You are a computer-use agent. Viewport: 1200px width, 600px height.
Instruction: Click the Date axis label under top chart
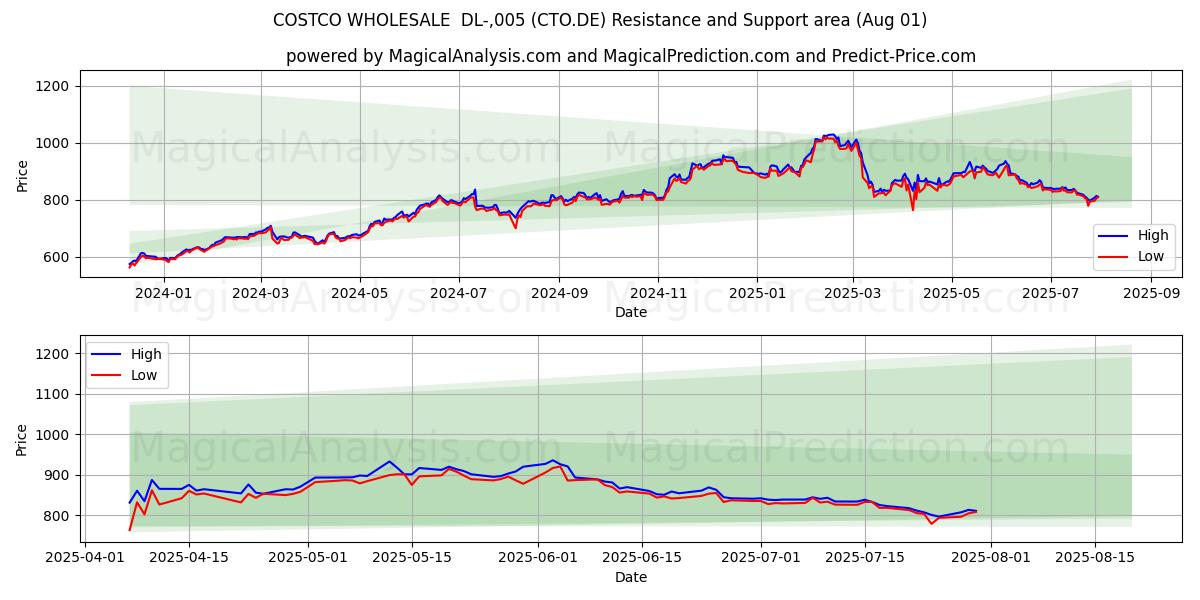click(x=631, y=312)
